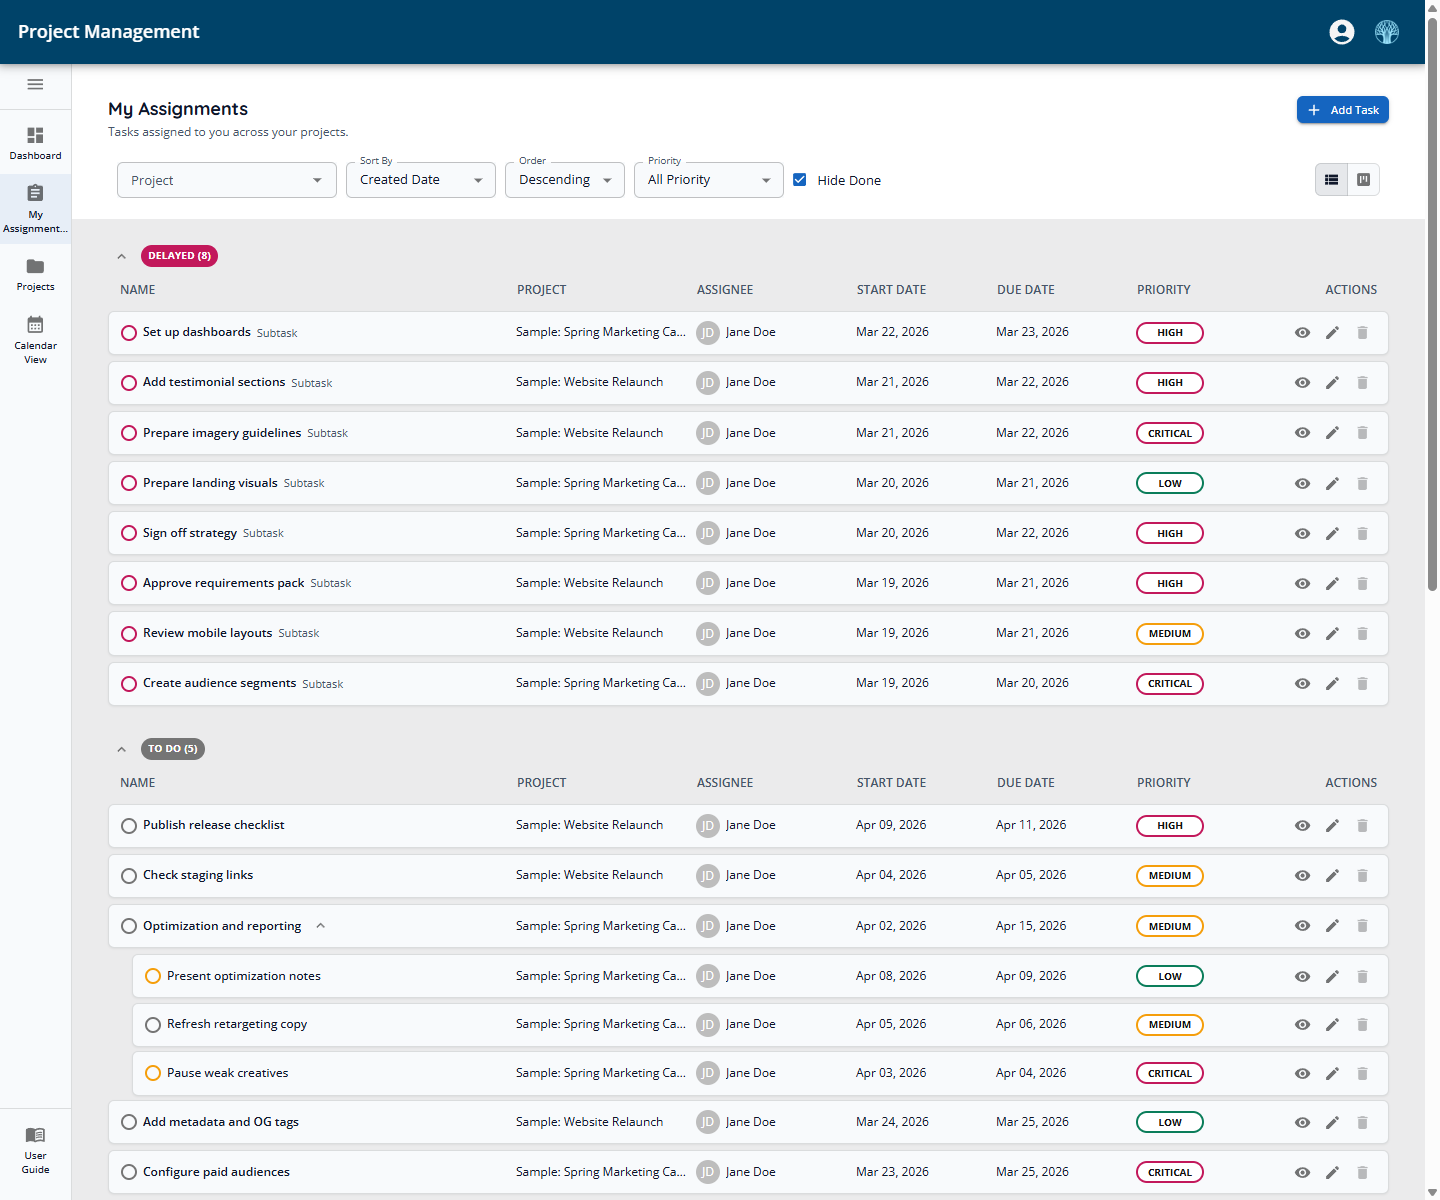Edit the Prepare imagery guidelines task

tap(1332, 433)
